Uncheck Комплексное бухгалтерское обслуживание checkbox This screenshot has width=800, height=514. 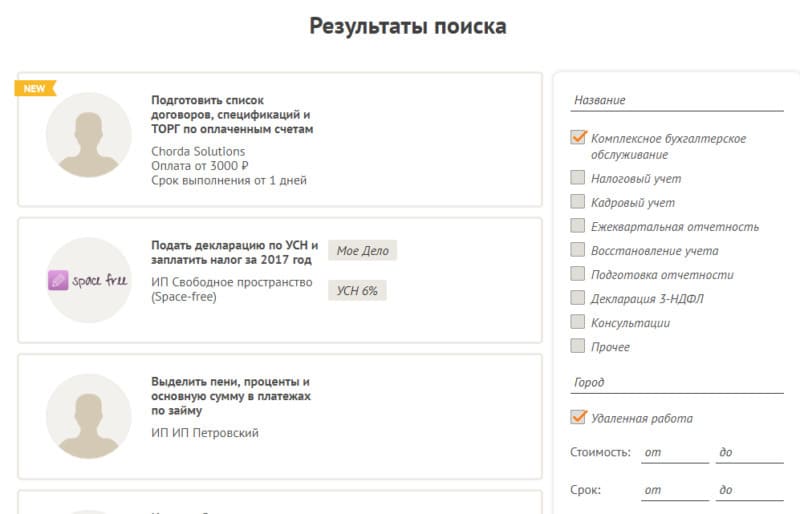(x=578, y=138)
